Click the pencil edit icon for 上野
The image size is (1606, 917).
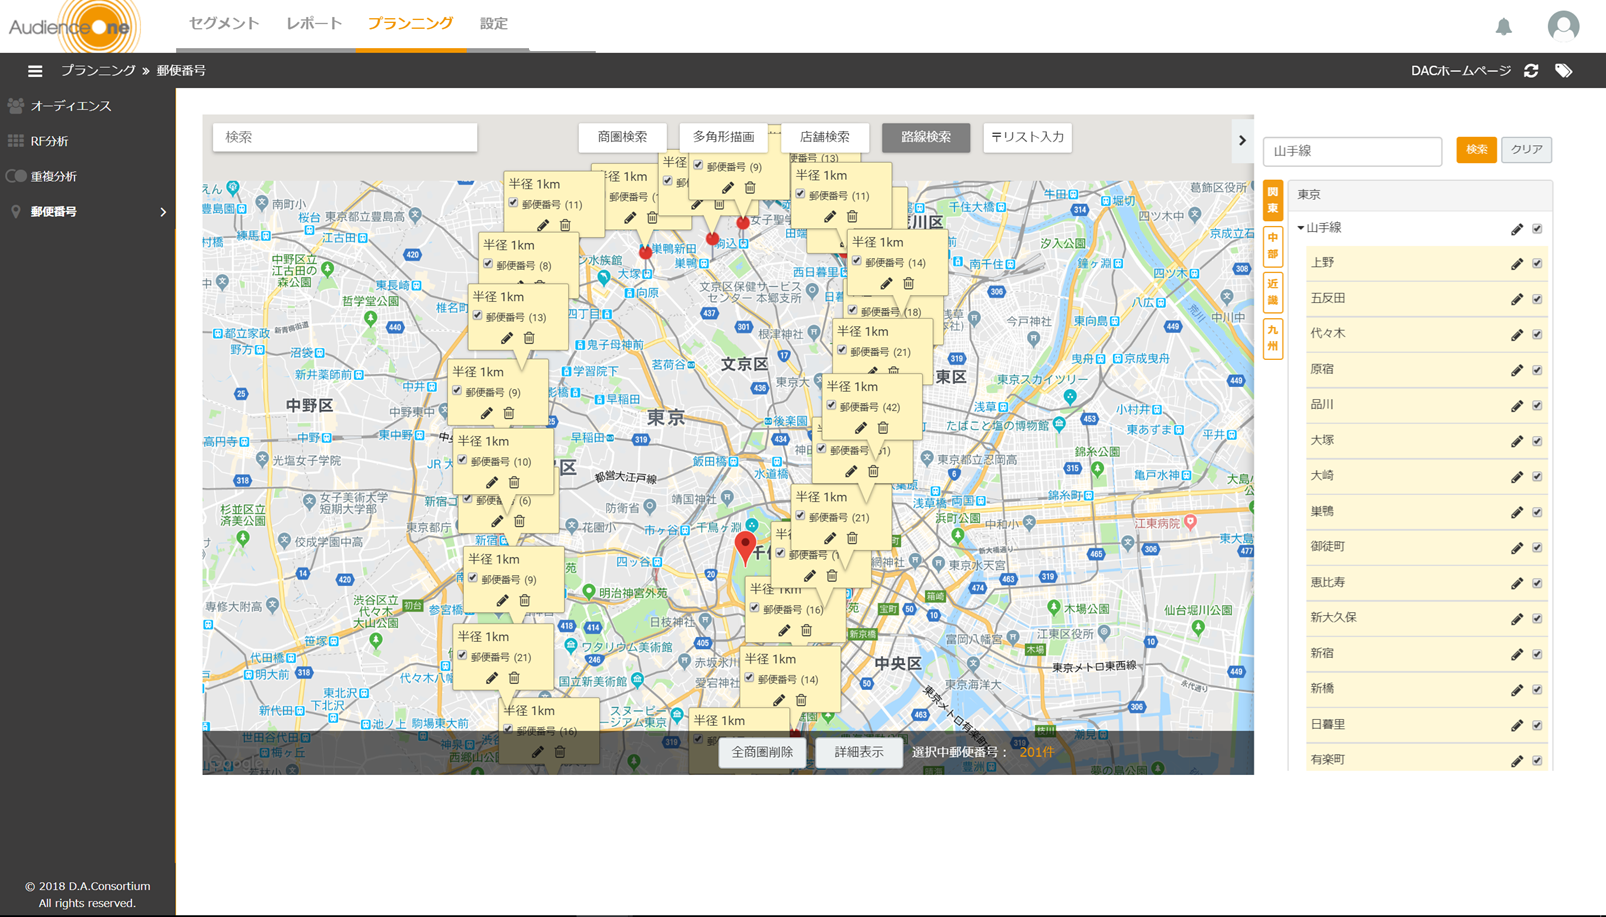[x=1517, y=264]
